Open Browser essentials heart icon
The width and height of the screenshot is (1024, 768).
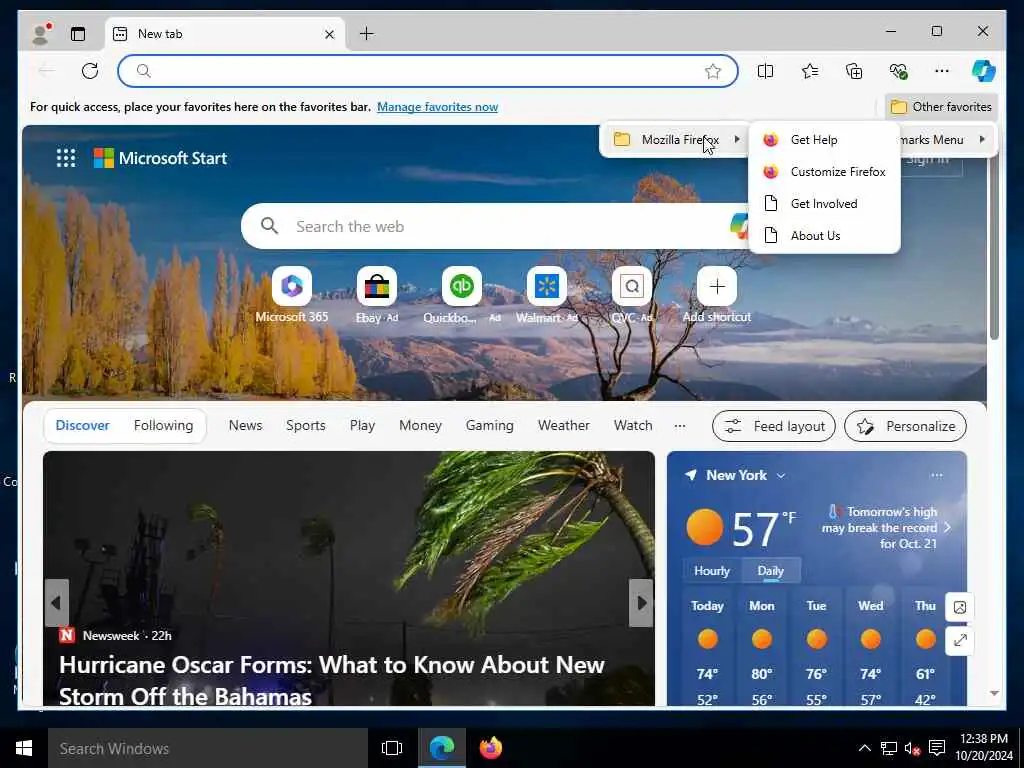click(x=899, y=71)
